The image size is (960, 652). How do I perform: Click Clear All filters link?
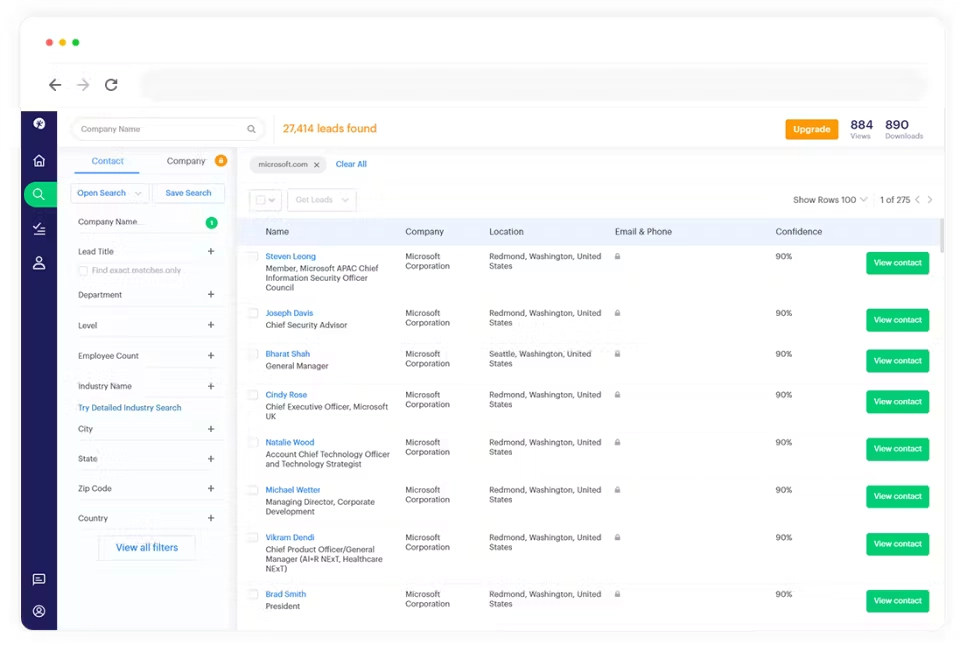click(351, 164)
